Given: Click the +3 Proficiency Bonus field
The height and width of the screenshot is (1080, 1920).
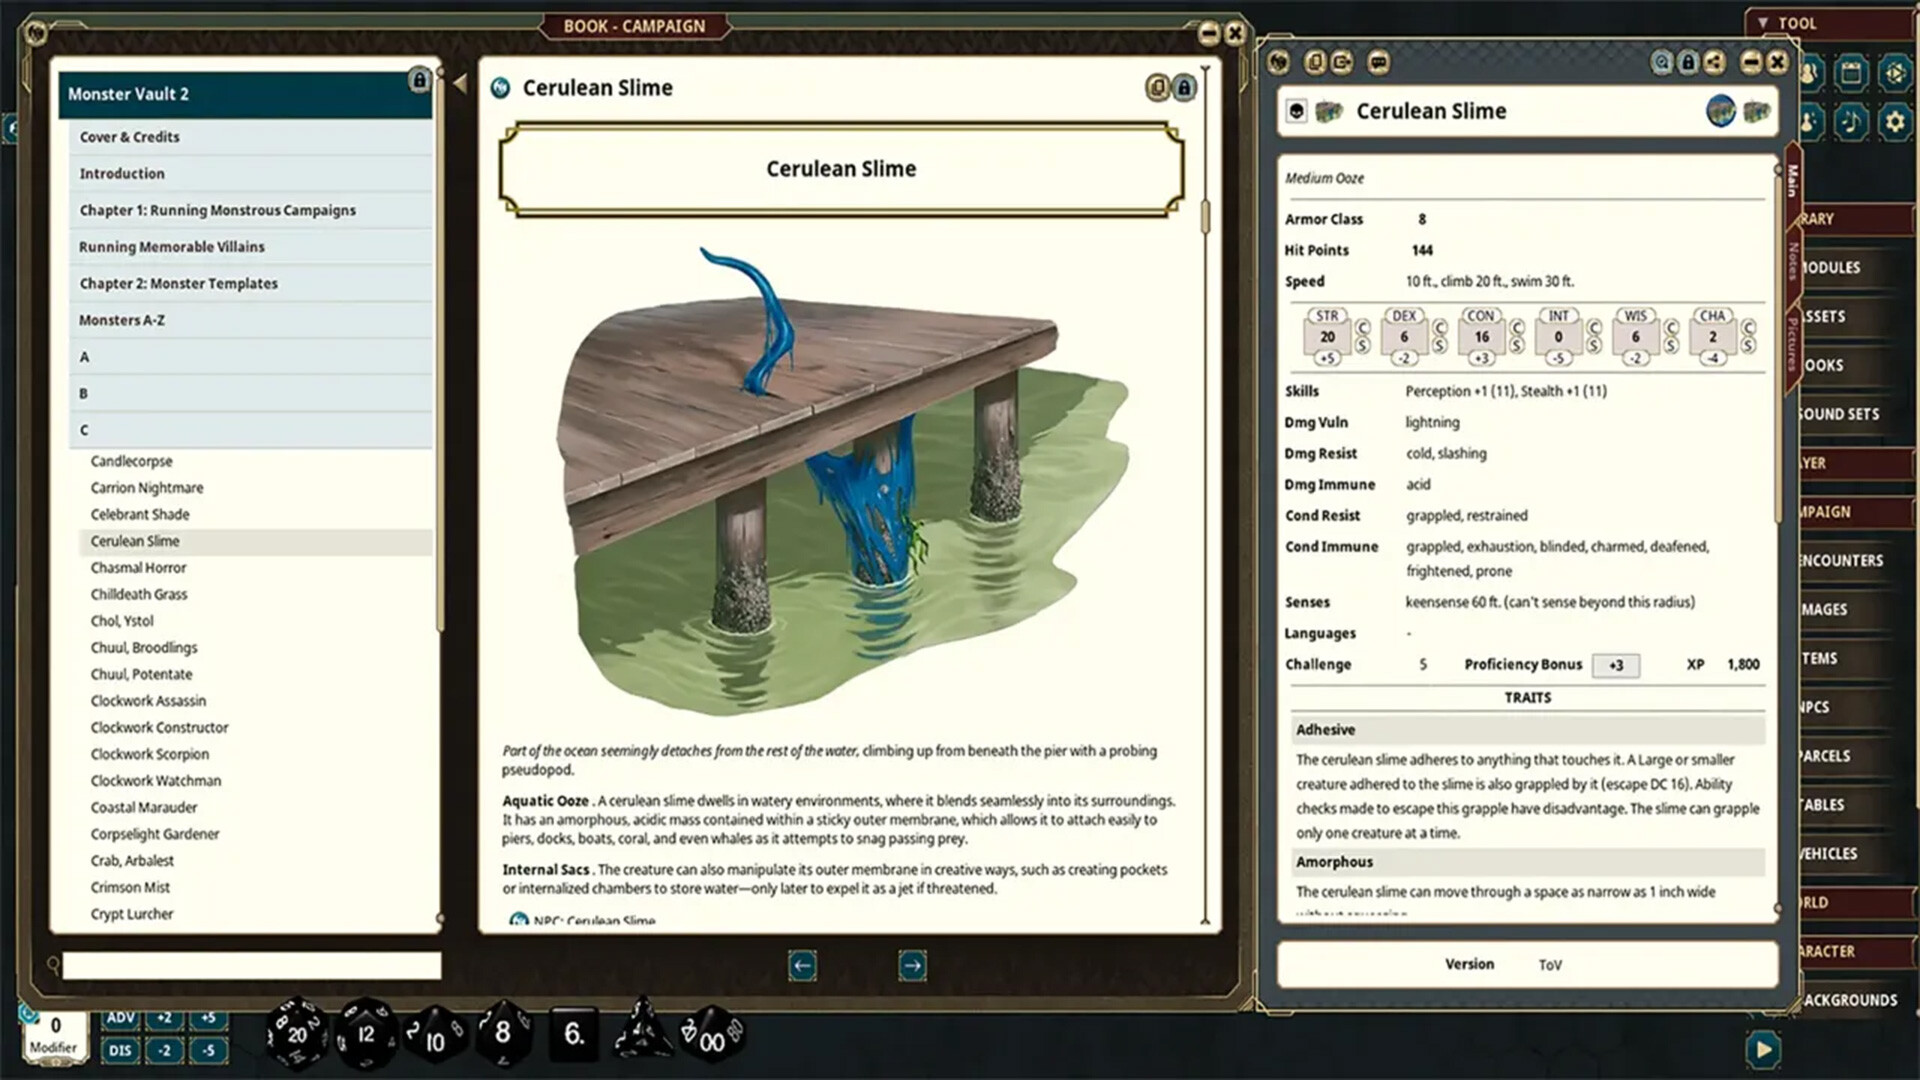Looking at the screenshot, I should (x=1616, y=664).
